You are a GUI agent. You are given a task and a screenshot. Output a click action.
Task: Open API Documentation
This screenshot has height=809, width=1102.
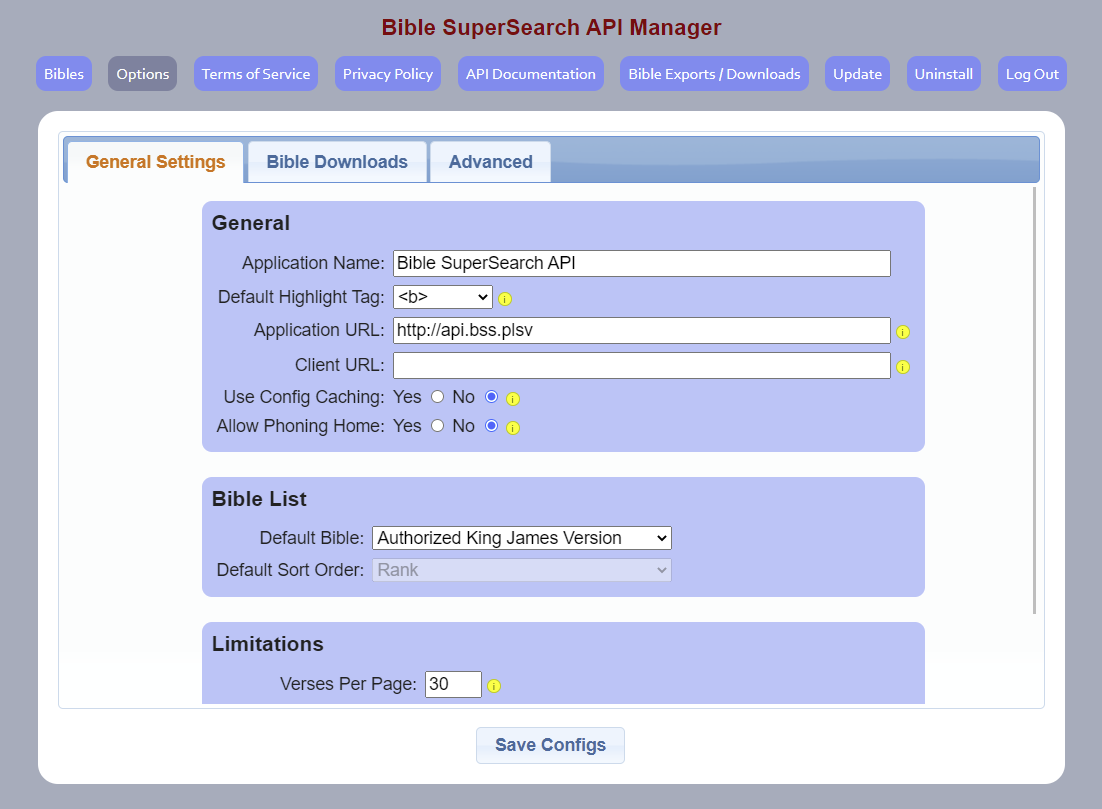[x=531, y=74]
